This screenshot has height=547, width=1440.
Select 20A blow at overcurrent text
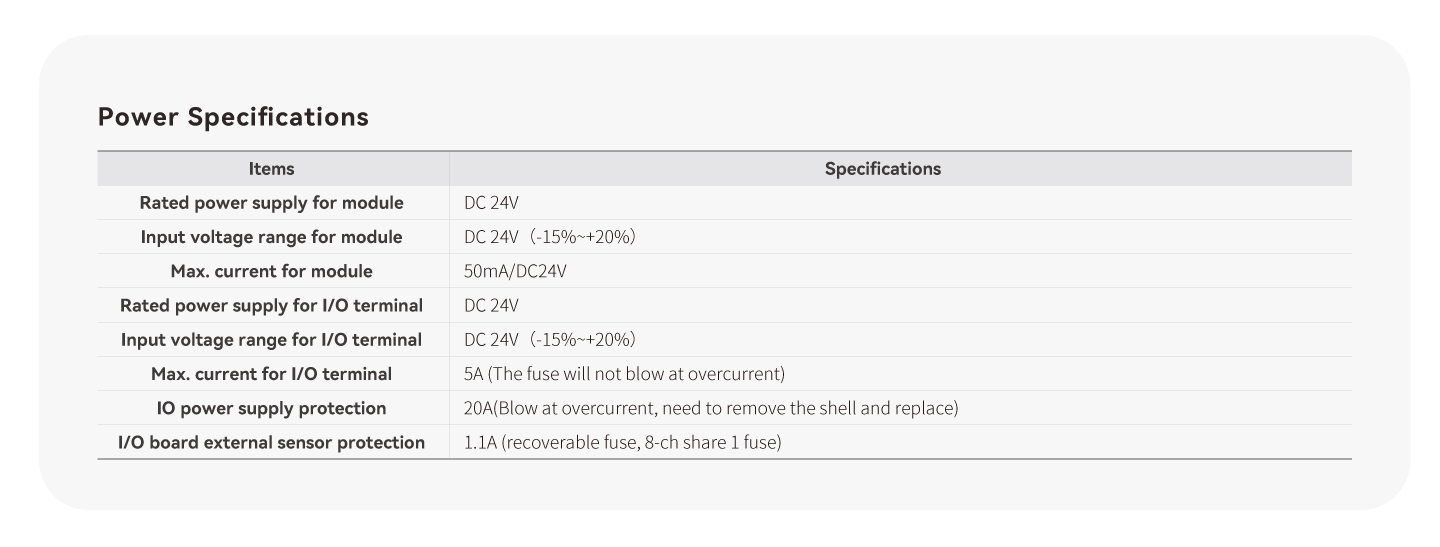(711, 408)
